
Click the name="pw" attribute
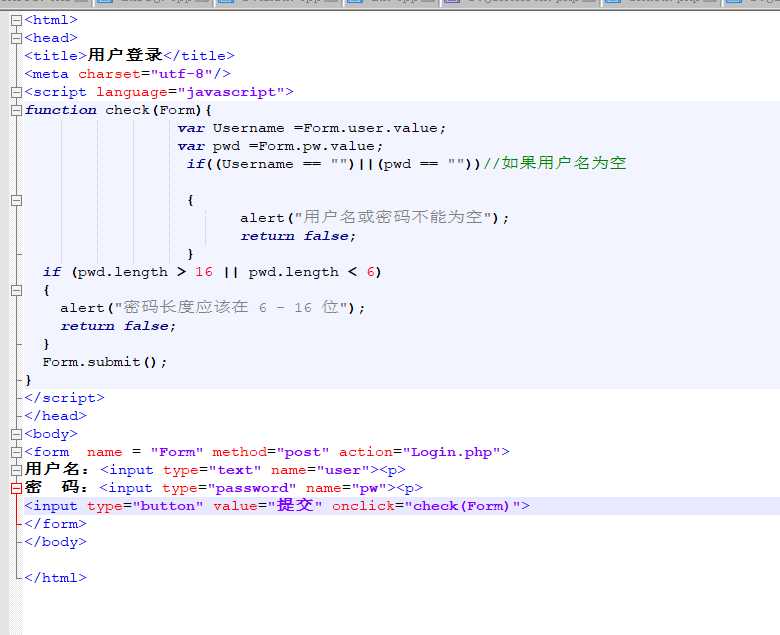coord(346,488)
